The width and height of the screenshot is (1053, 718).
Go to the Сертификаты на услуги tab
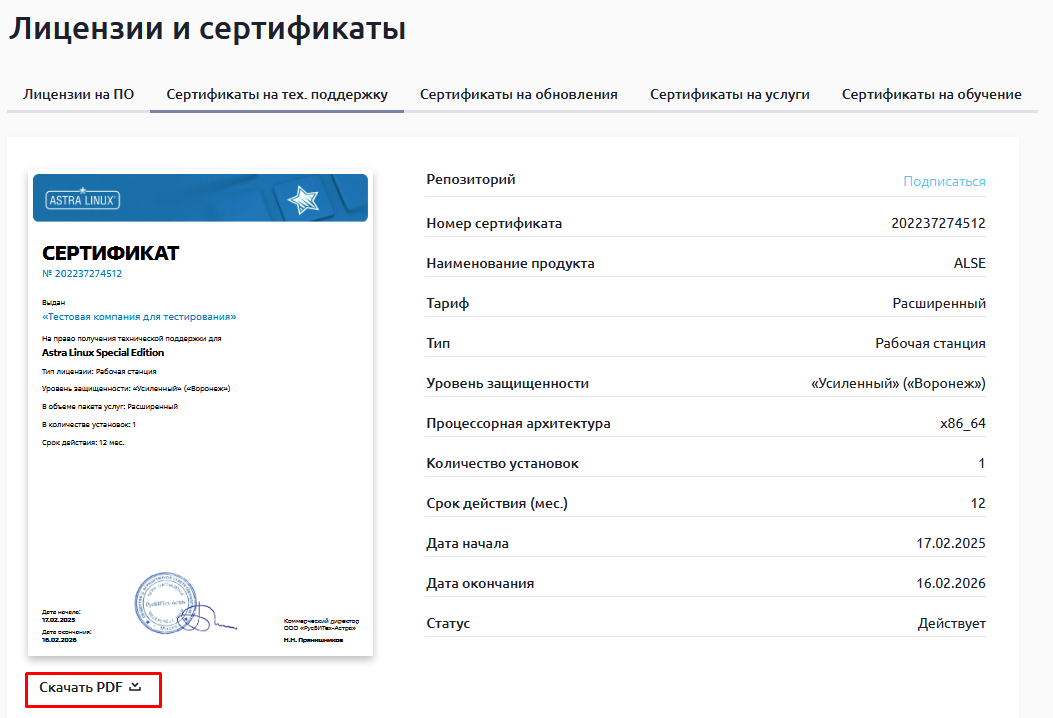coord(729,95)
